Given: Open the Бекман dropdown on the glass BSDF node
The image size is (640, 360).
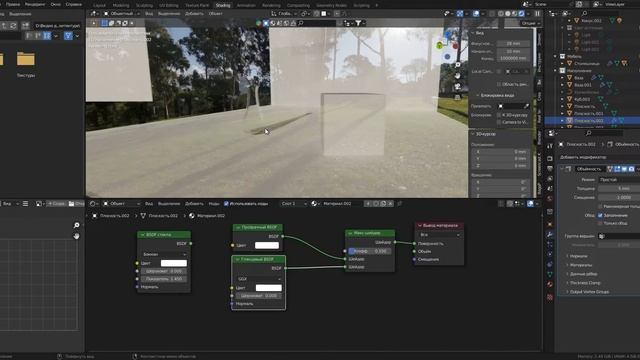Looking at the screenshot, I should [164, 254].
